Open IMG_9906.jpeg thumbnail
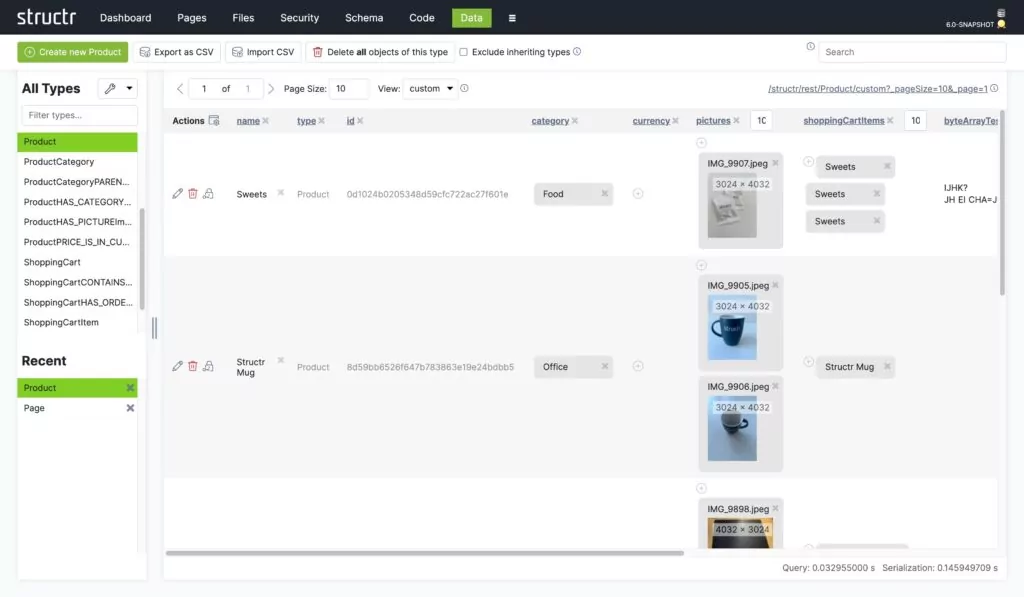1024x597 pixels. 732,428
